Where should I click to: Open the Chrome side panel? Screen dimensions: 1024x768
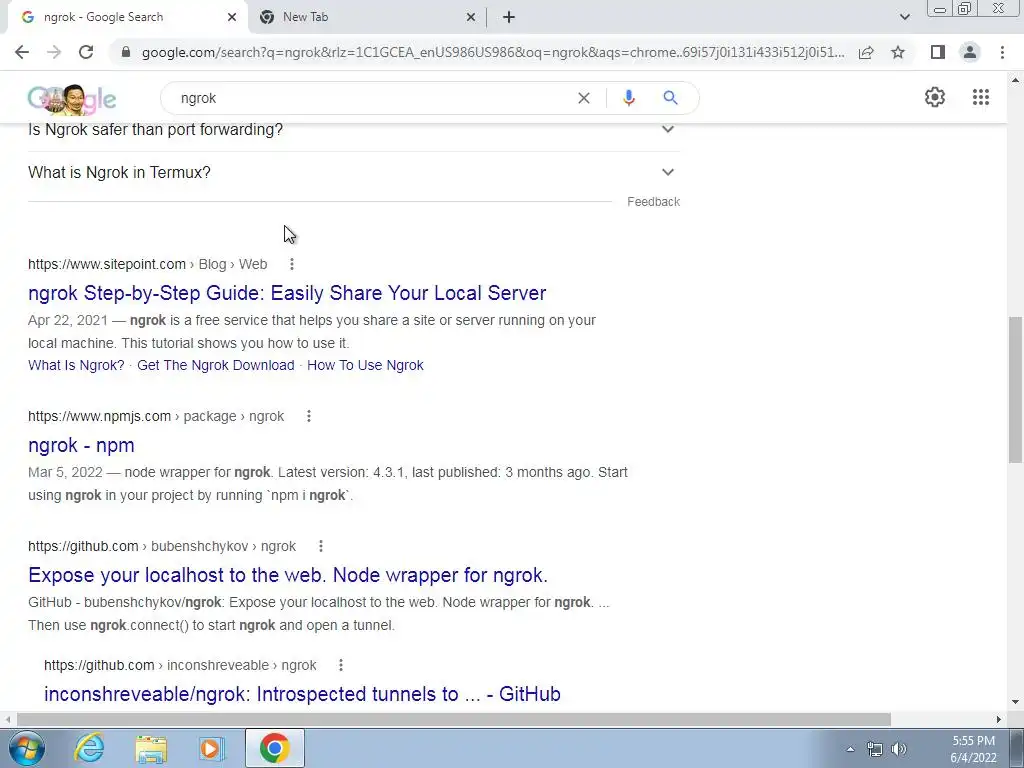coord(938,52)
